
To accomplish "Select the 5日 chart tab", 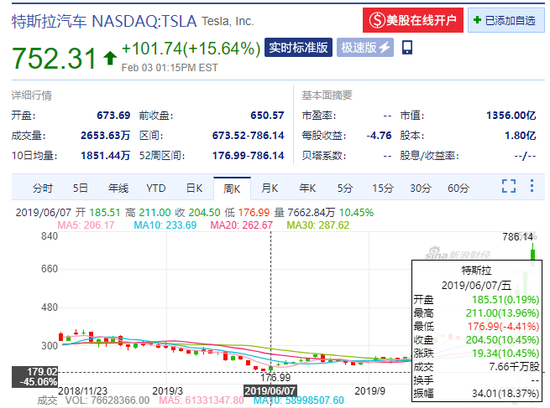I will click(80, 188).
